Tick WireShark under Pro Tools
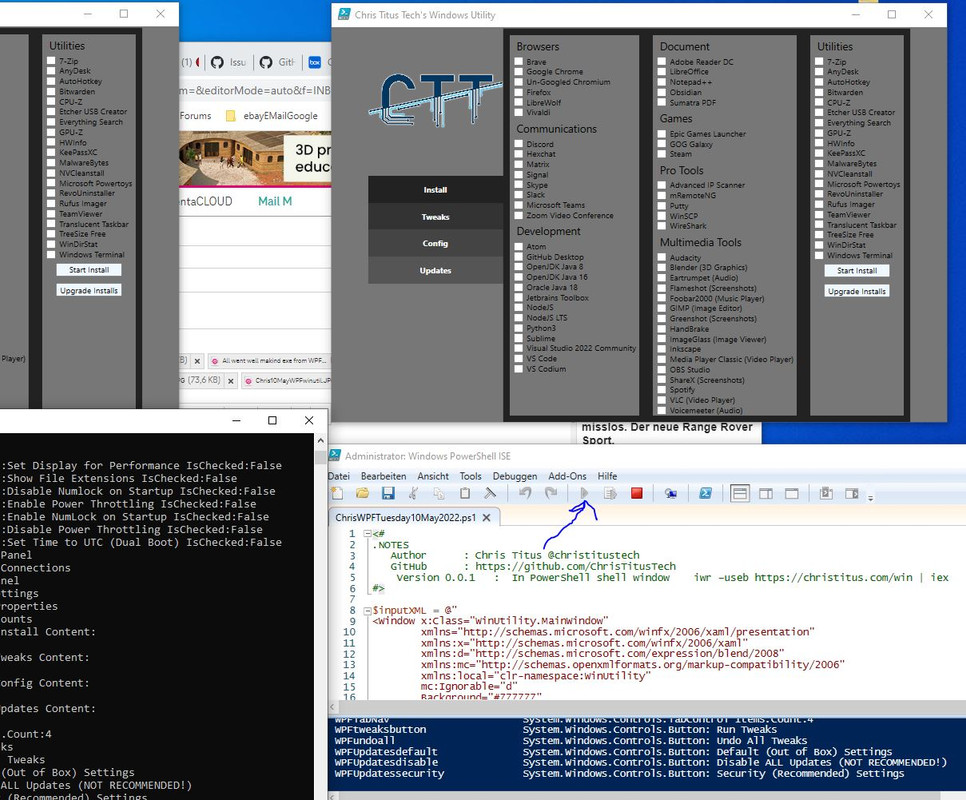 click(x=662, y=226)
